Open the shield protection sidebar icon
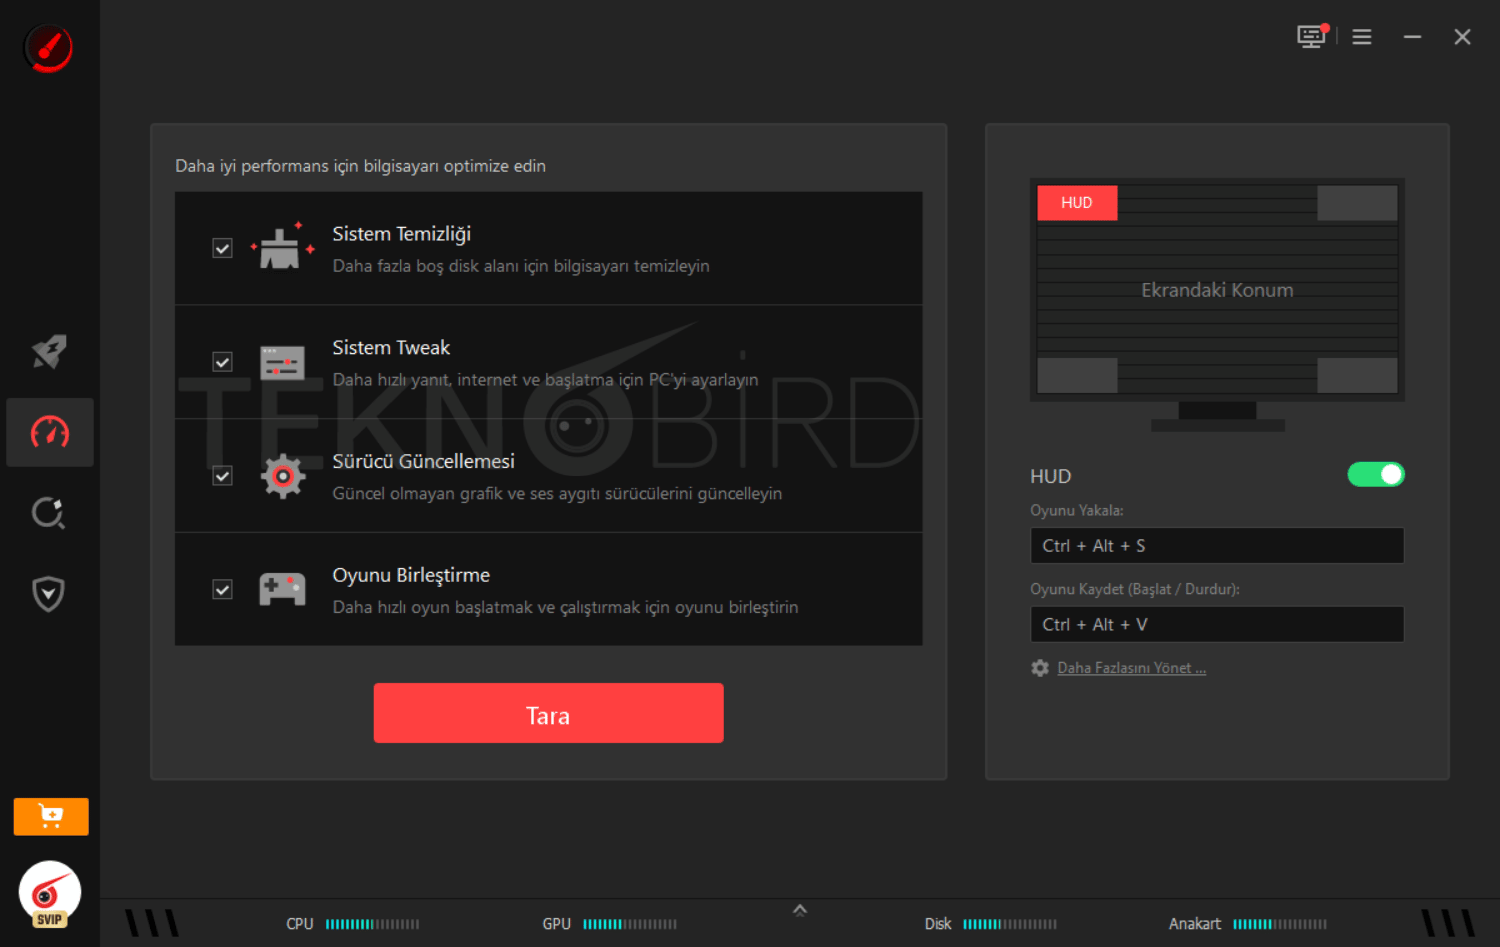Image resolution: width=1500 pixels, height=947 pixels. coord(49,594)
